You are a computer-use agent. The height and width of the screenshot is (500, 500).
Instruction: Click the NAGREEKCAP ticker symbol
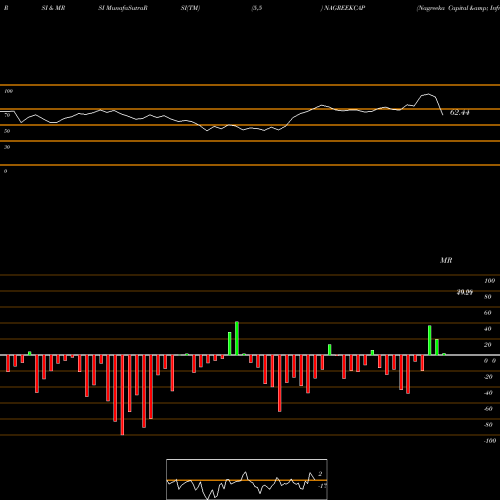pyautogui.click(x=344, y=8)
